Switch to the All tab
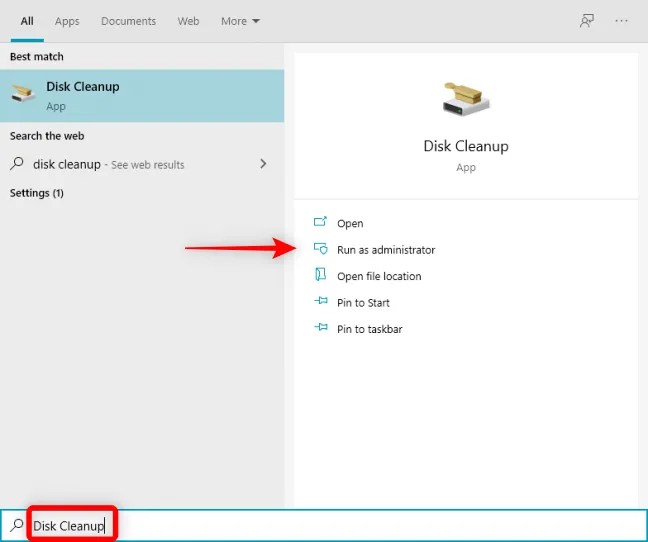 click(x=27, y=21)
